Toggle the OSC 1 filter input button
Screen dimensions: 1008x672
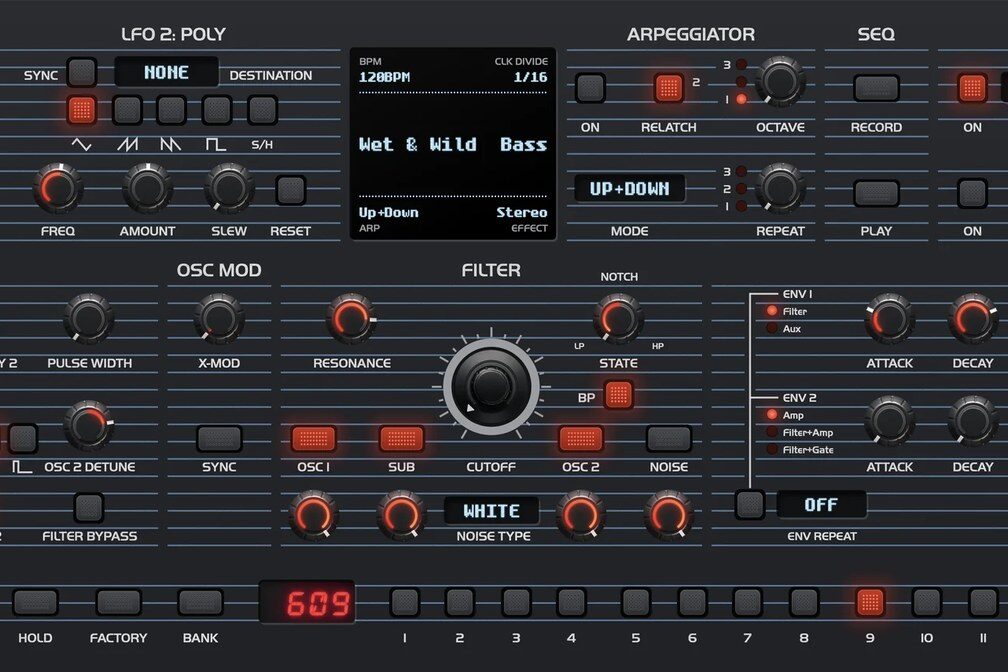pyautogui.click(x=314, y=439)
